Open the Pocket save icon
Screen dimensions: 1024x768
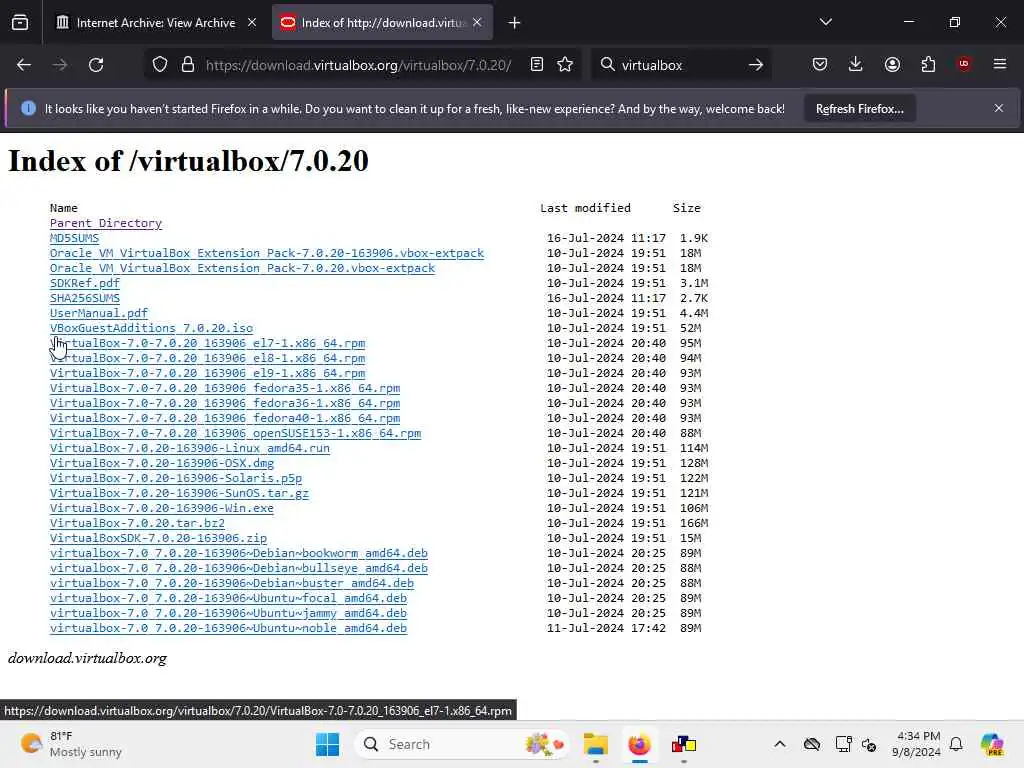(x=820, y=65)
